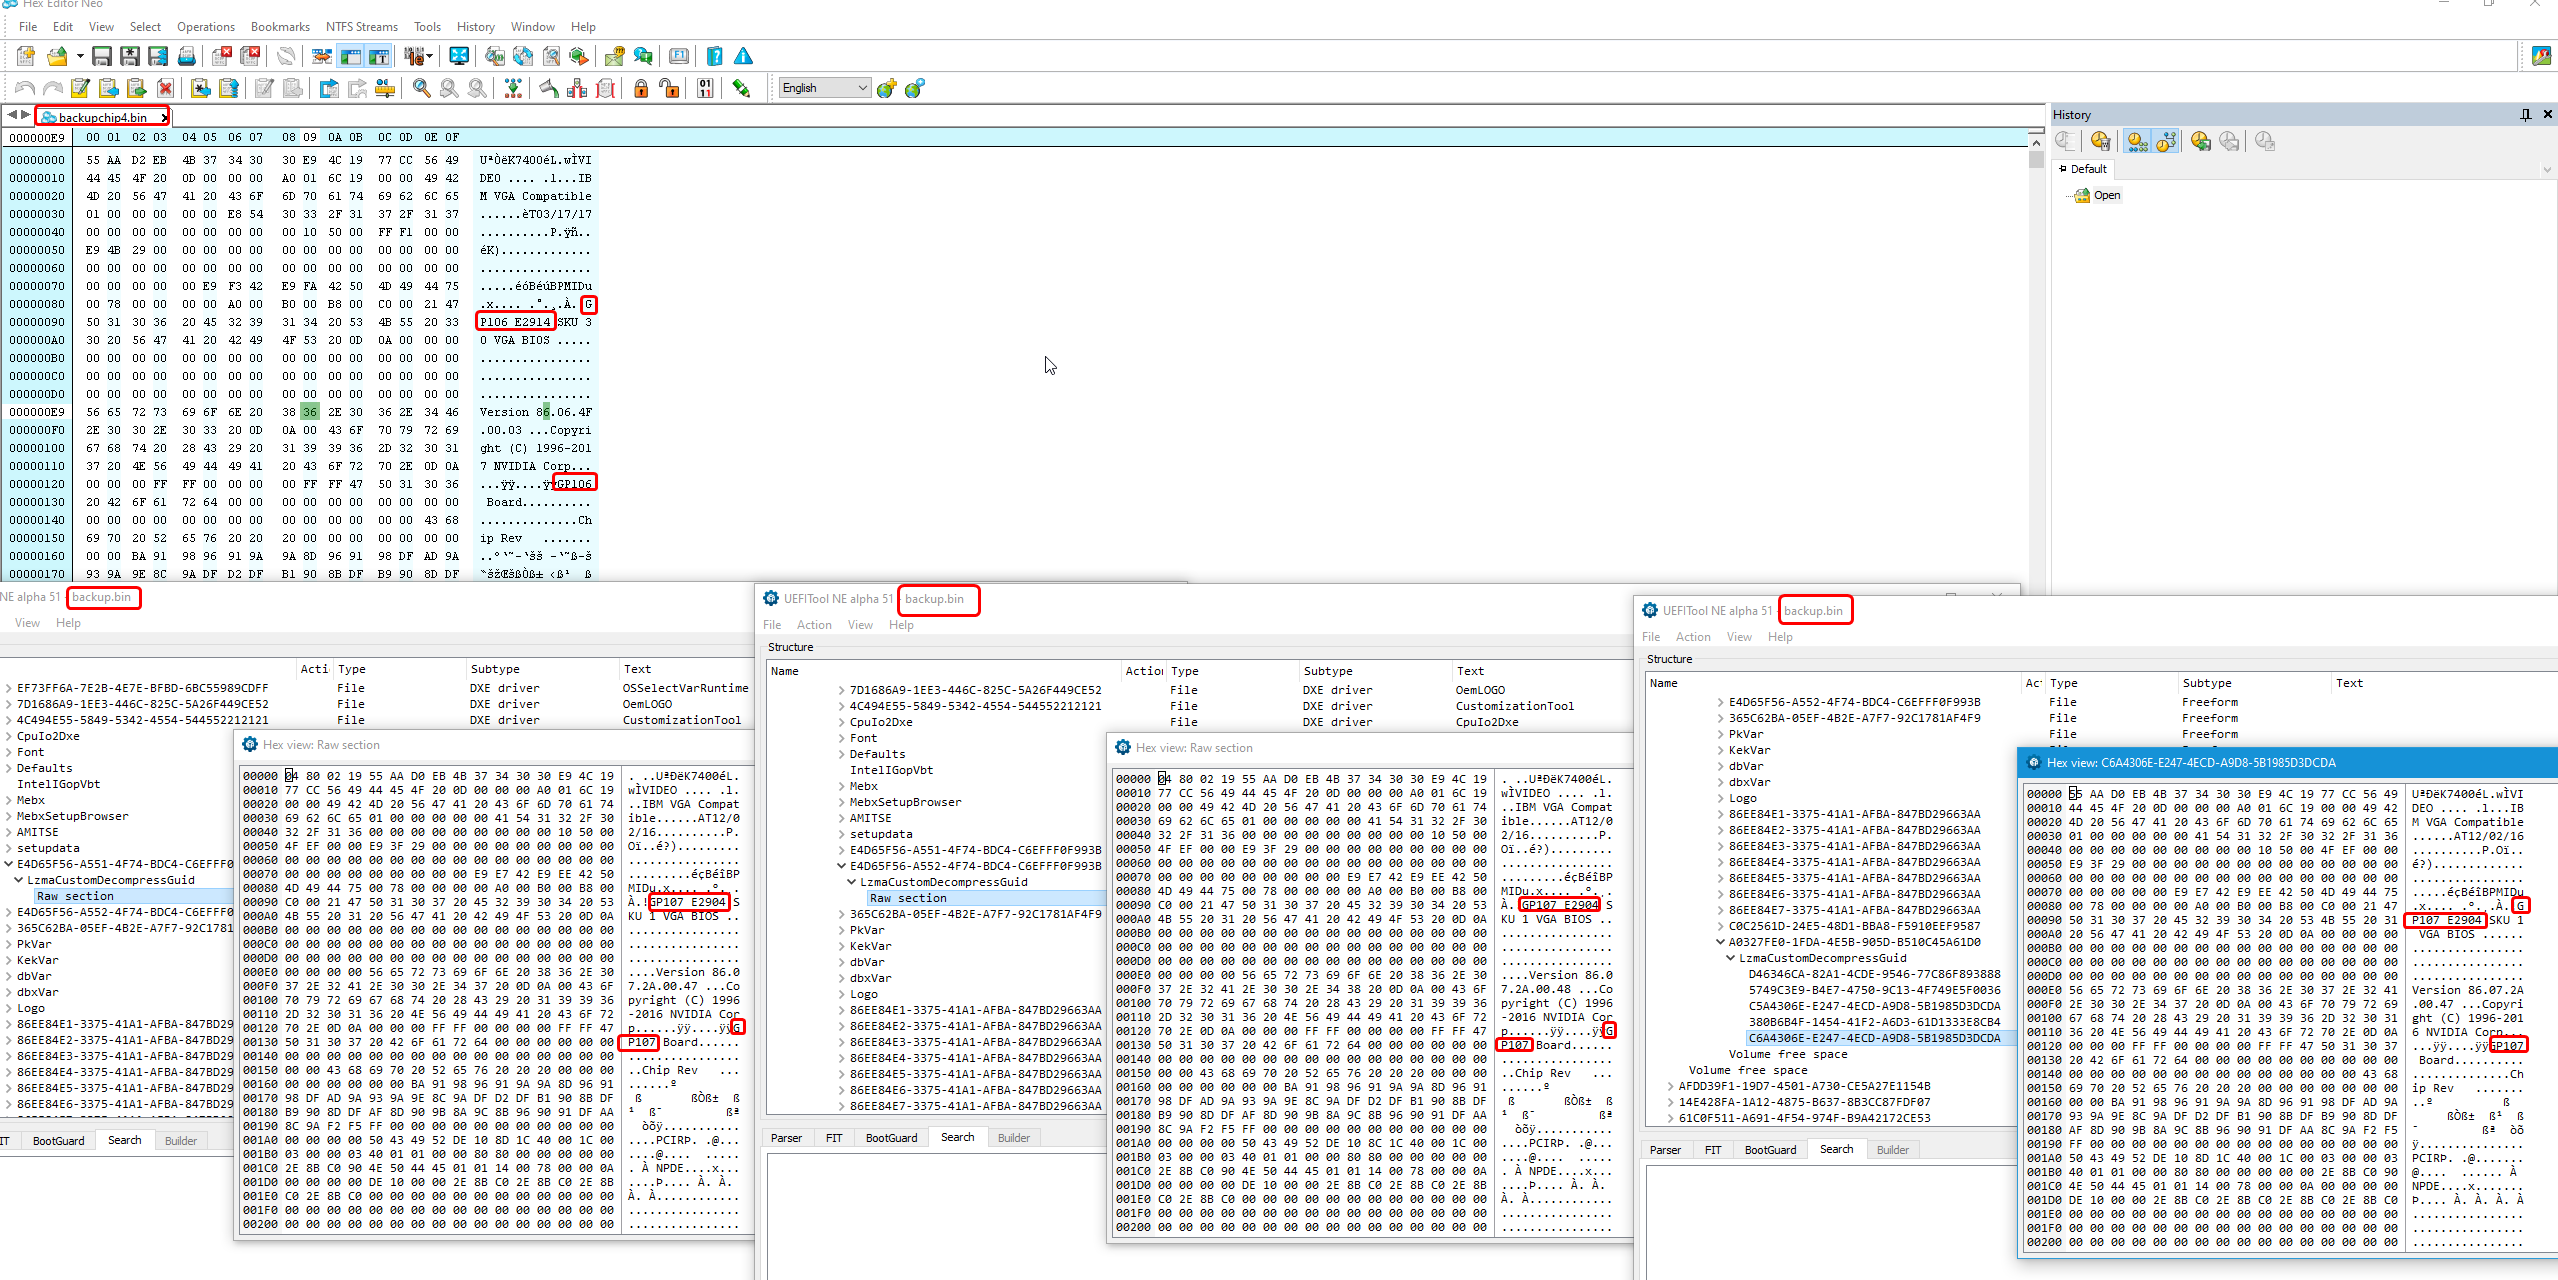The width and height of the screenshot is (2558, 1280).
Task: Open the dropdown arrow beside Open folder icon
Action: coord(80,56)
